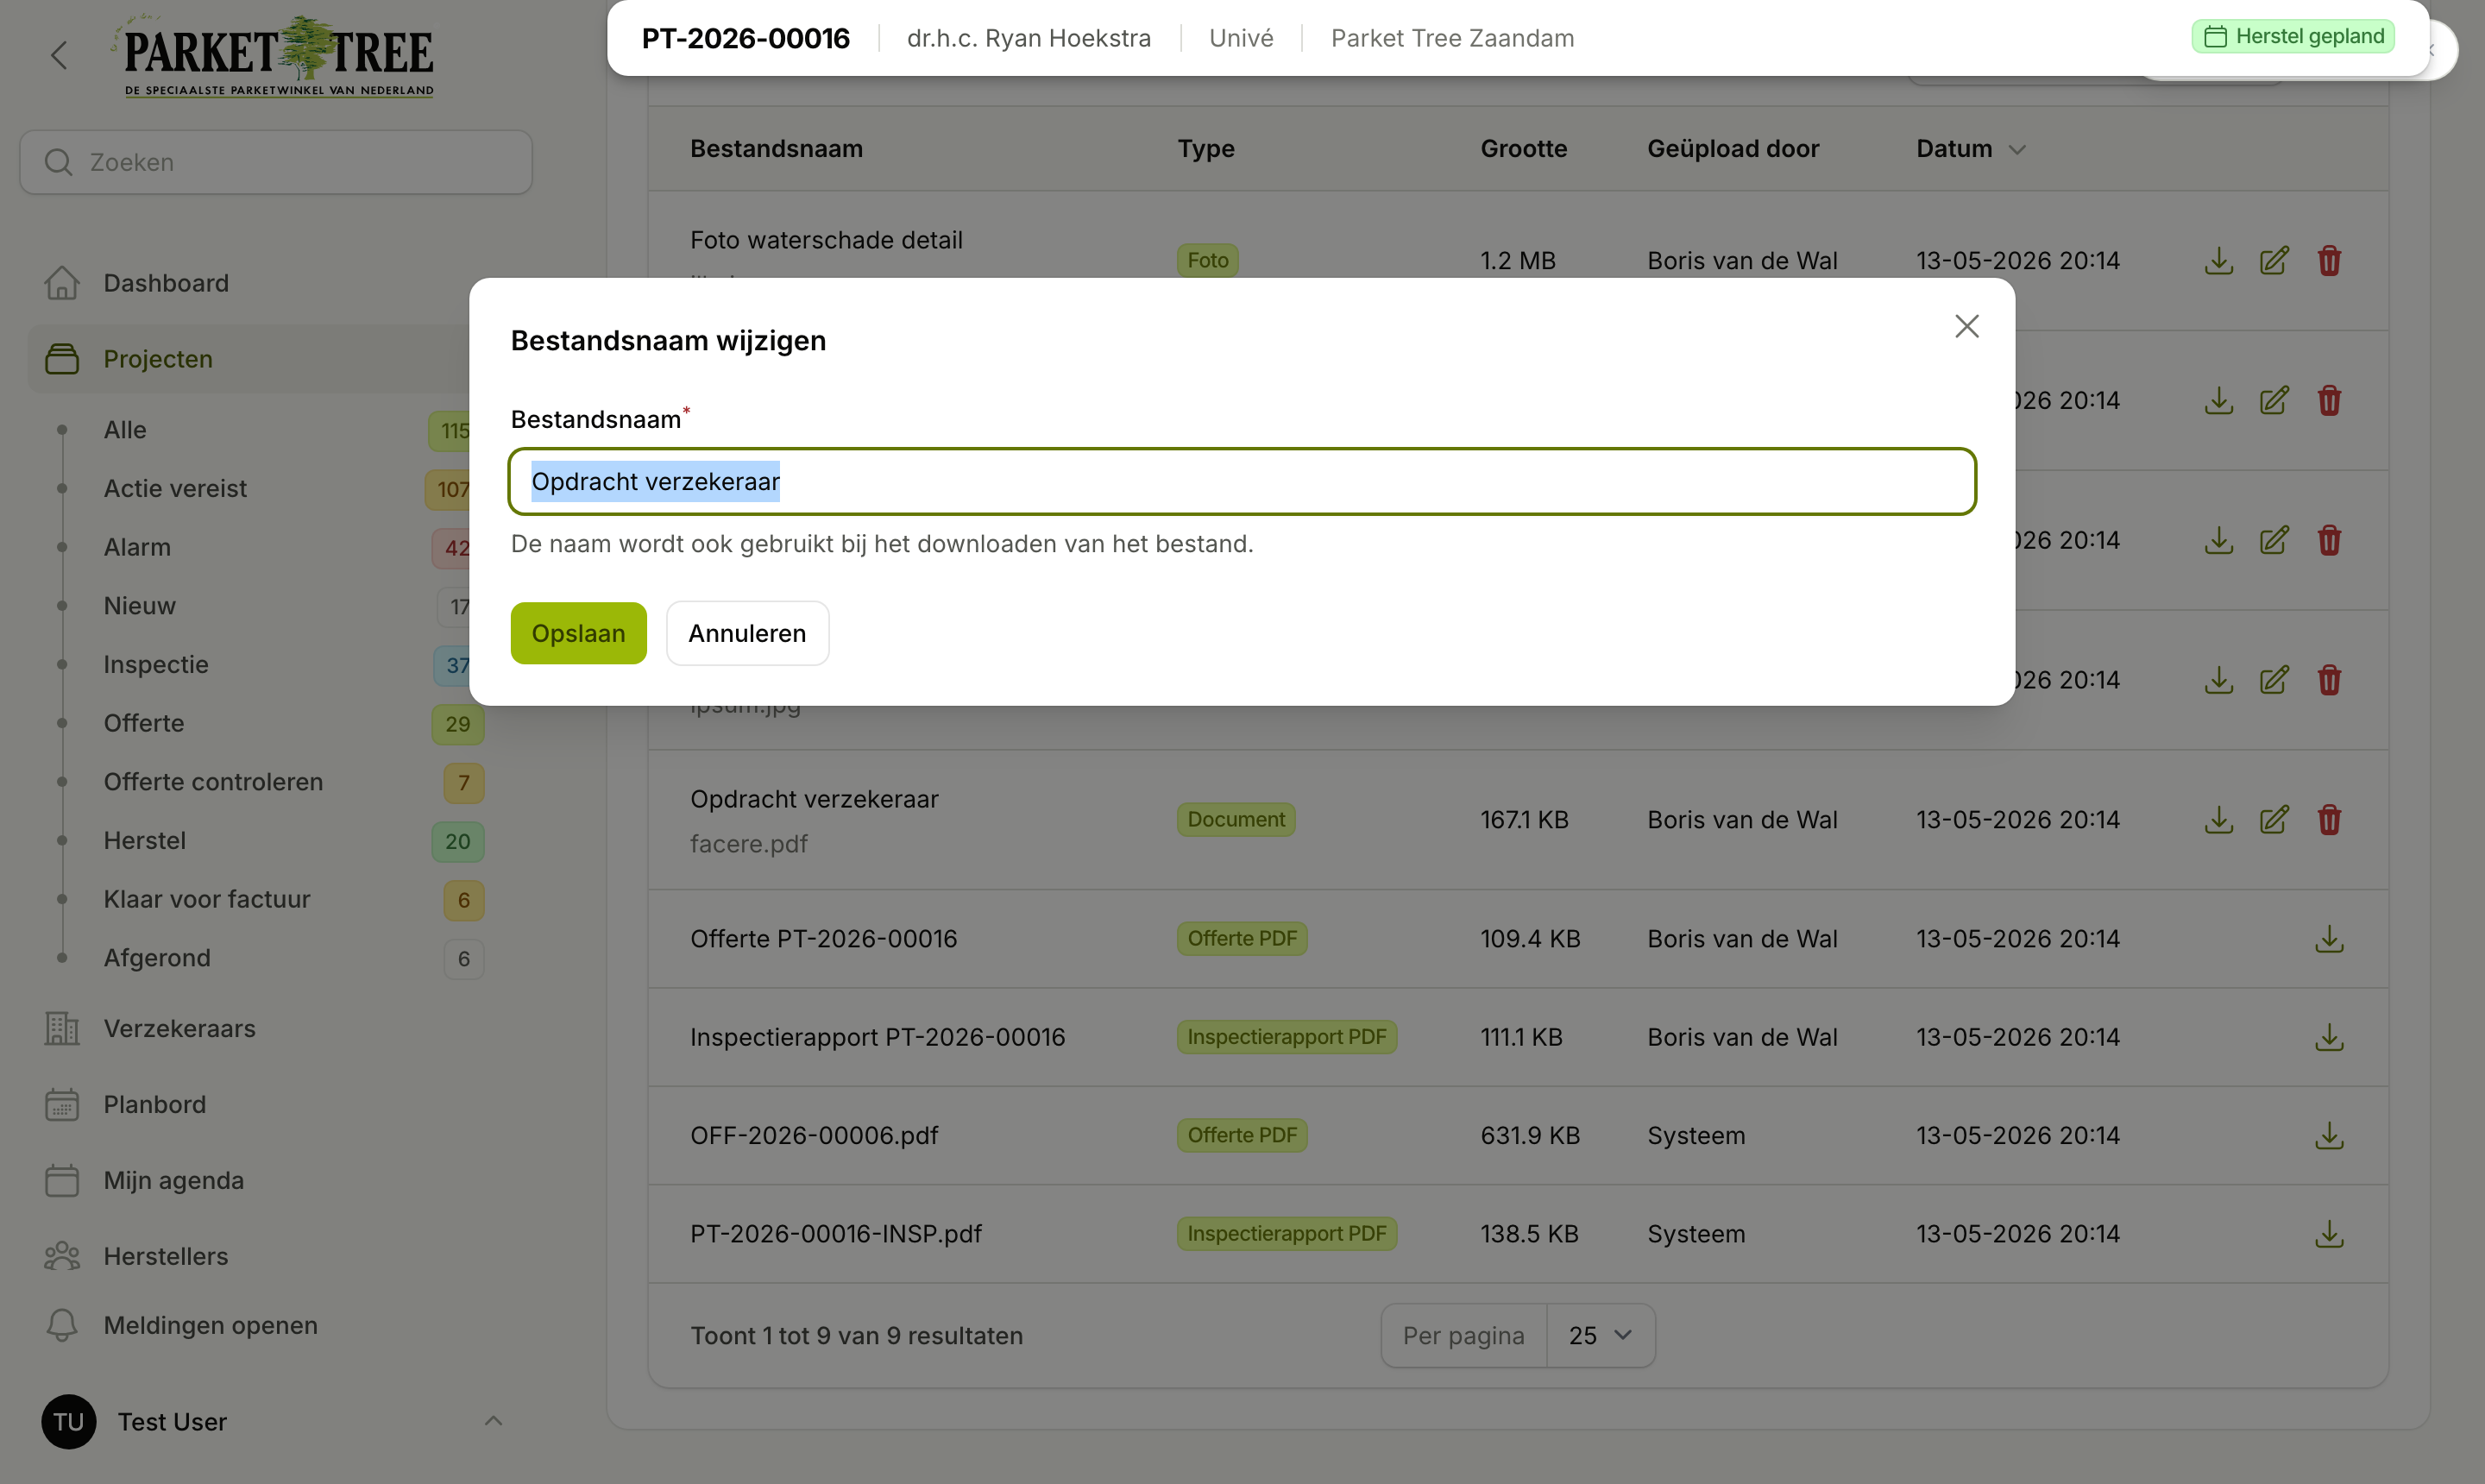Click the facere.pdf file name text
Viewport: 2485px width, 1484px height.
coord(748,843)
